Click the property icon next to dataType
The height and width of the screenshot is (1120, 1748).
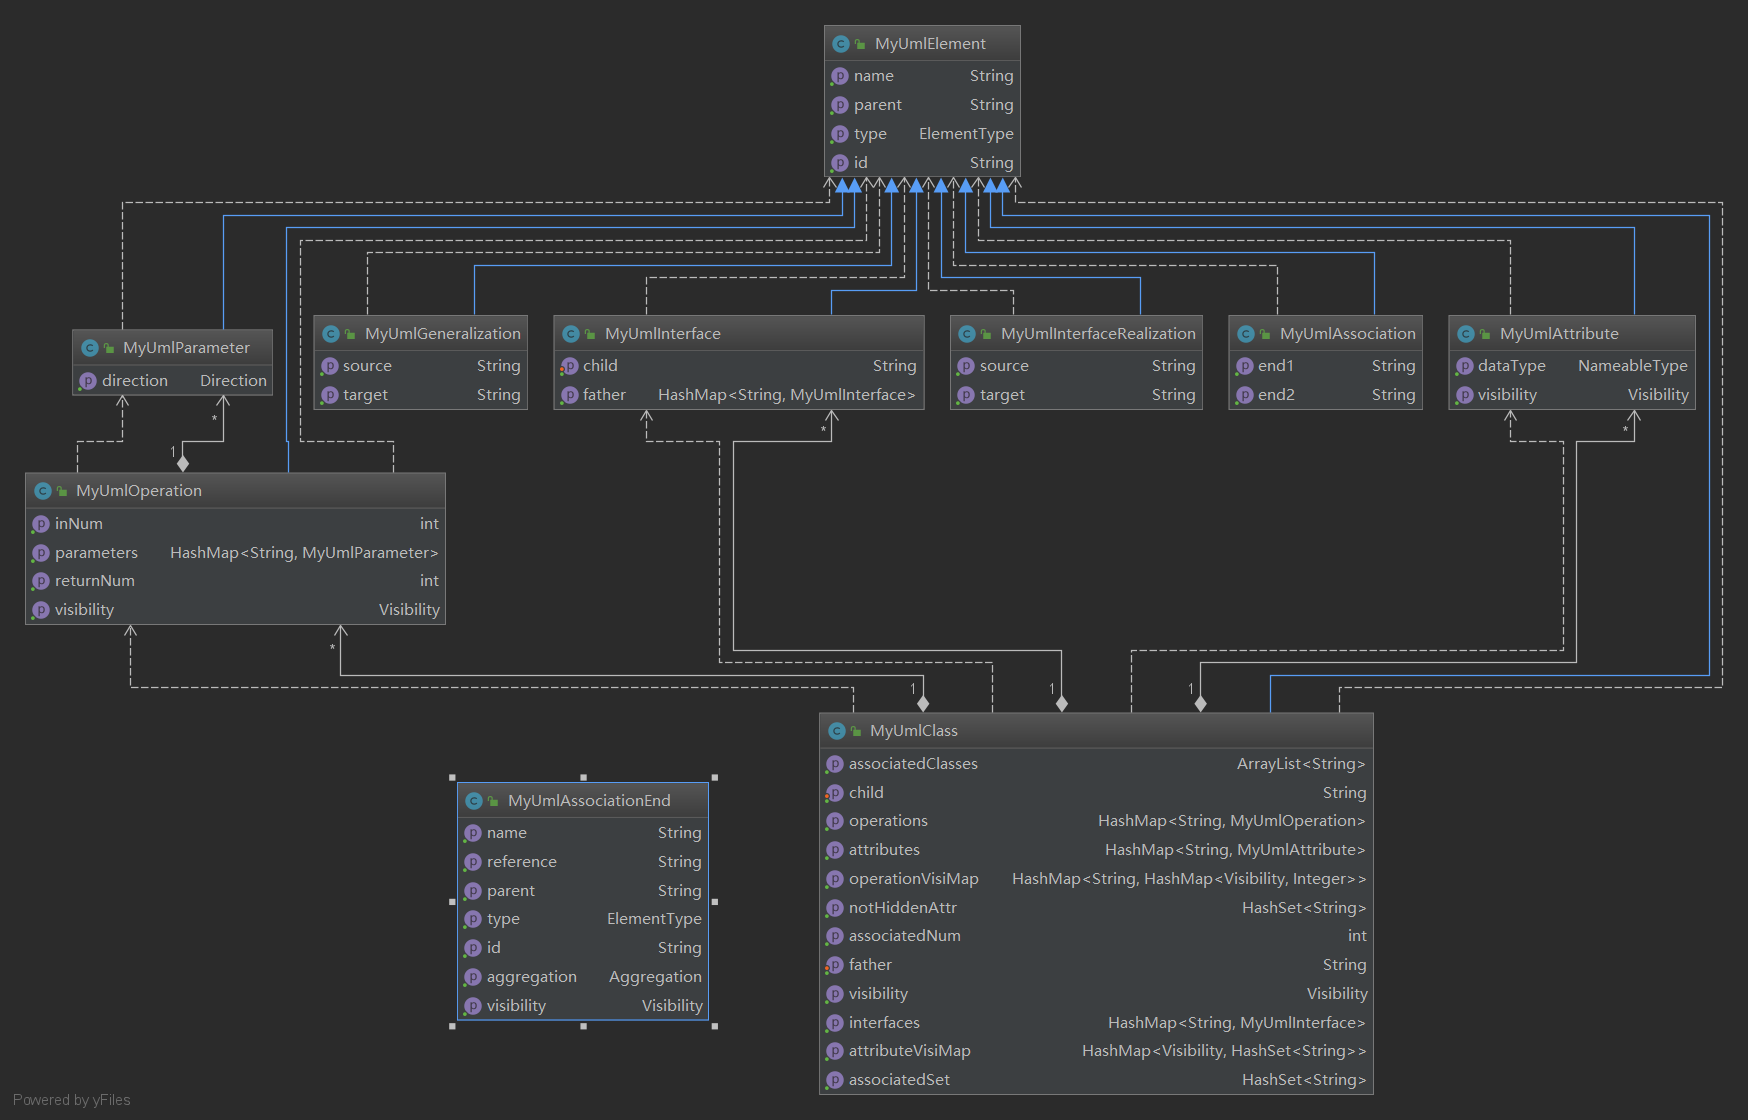coord(1465,366)
